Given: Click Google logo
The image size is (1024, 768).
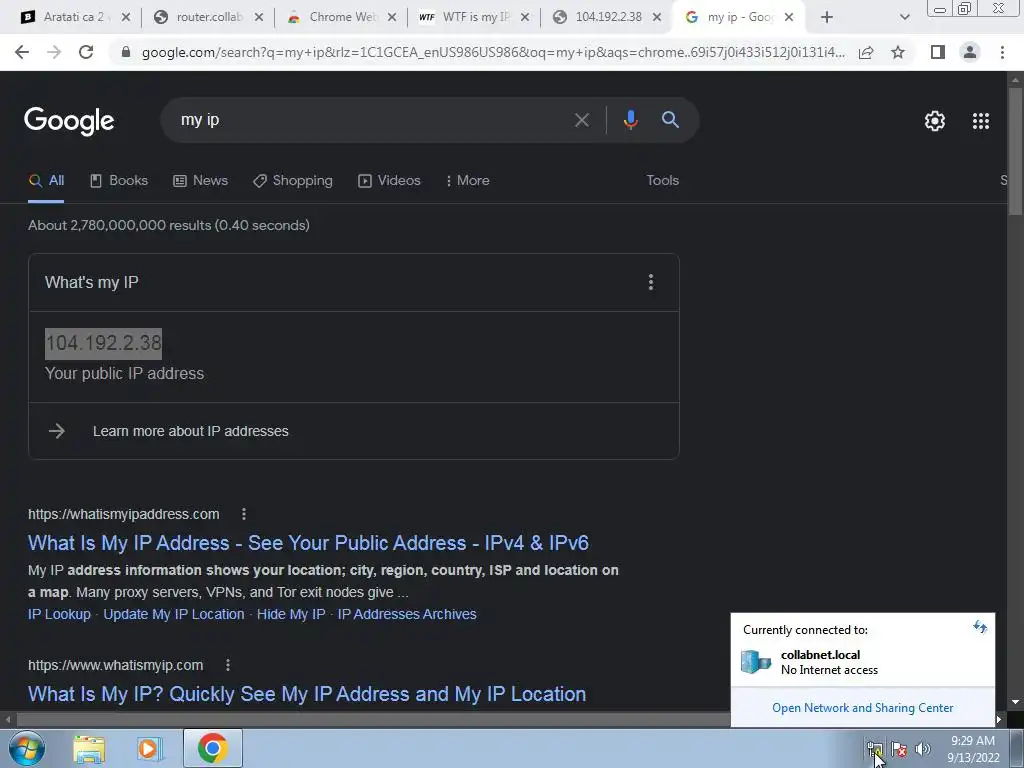Looking at the screenshot, I should pos(69,121).
